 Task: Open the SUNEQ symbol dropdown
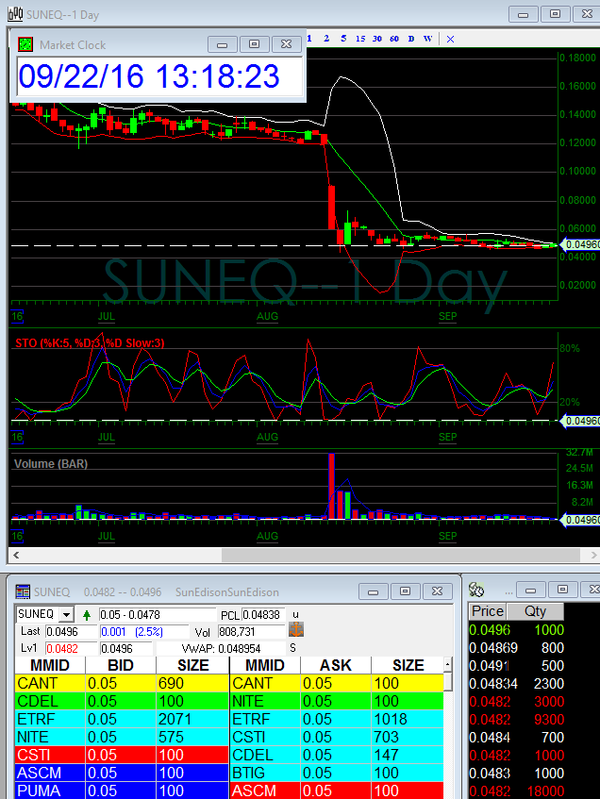point(66,615)
